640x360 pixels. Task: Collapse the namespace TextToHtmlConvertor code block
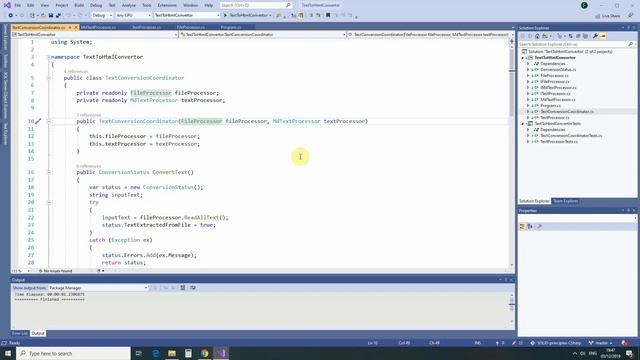48,57
